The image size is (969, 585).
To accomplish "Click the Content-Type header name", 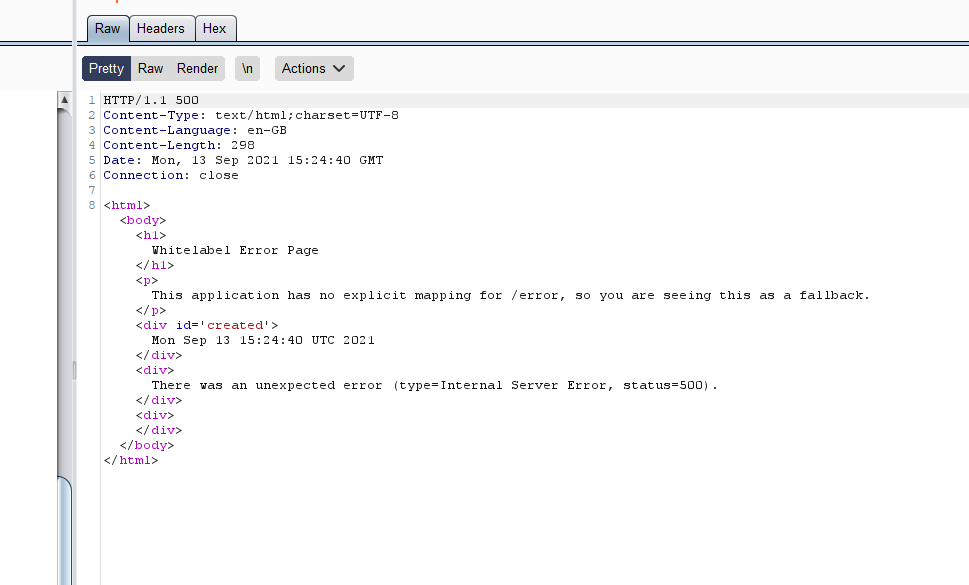I will pyautogui.click(x=151, y=116).
